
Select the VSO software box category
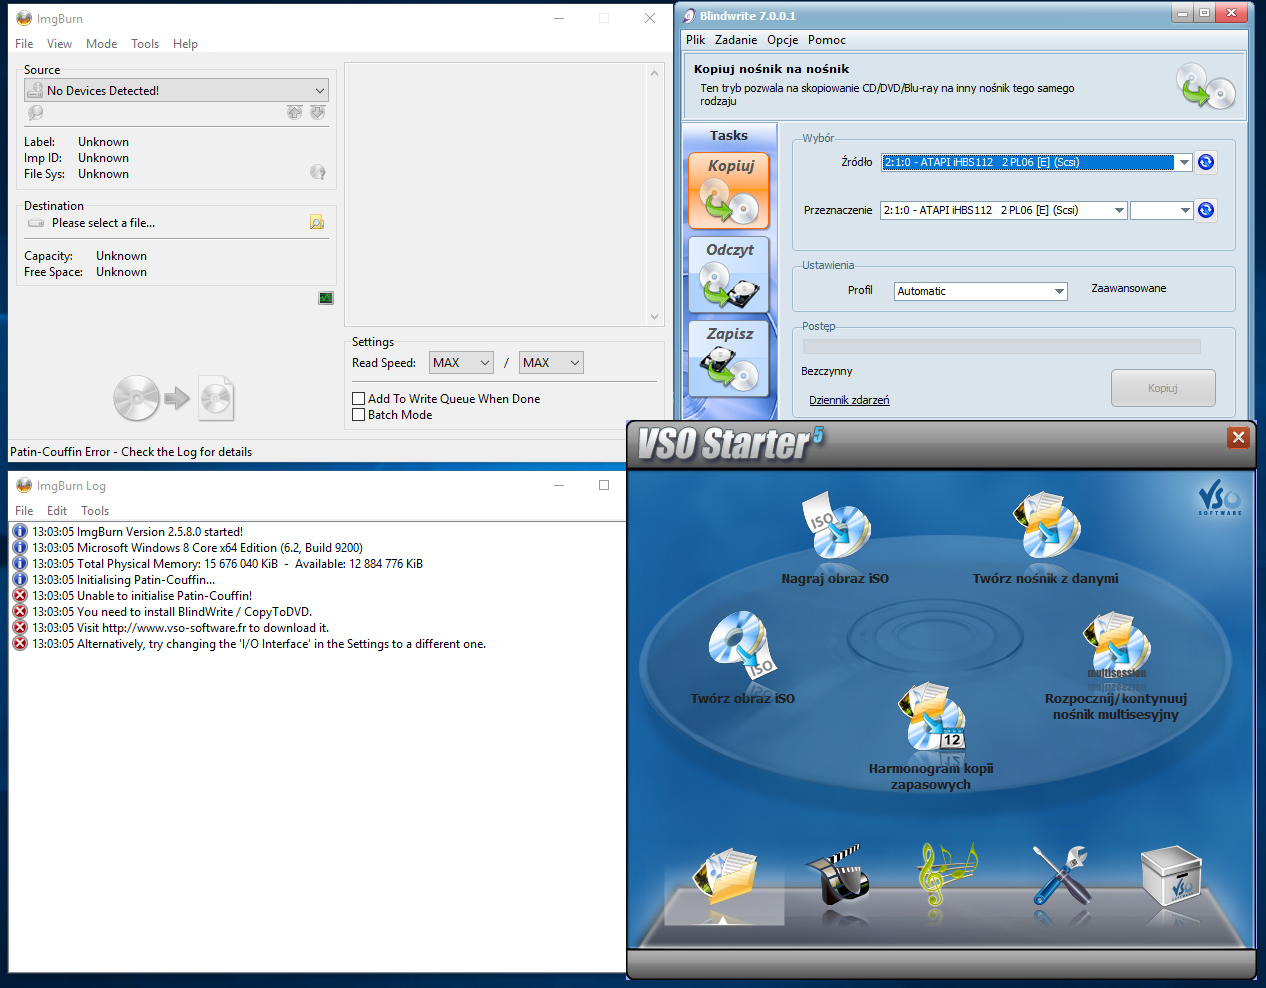point(1170,875)
